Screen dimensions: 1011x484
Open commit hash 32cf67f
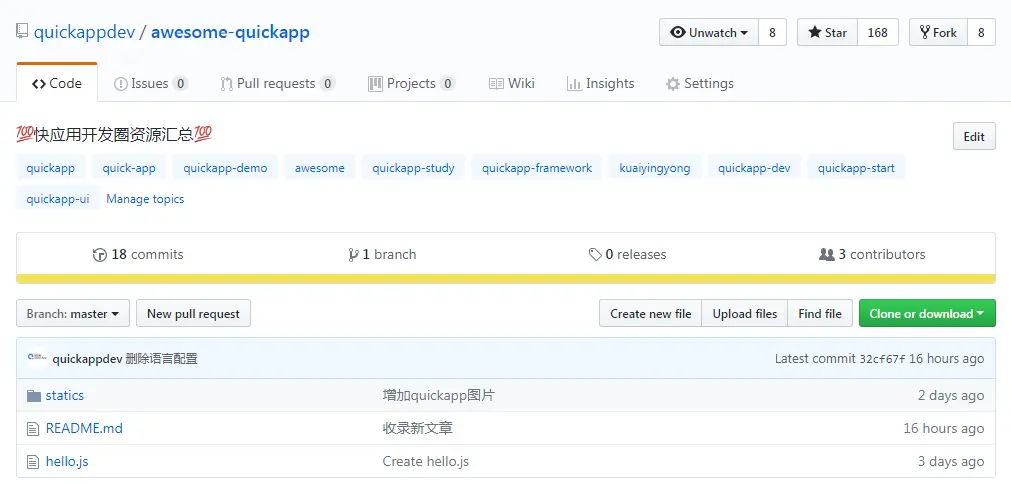tap(883, 358)
